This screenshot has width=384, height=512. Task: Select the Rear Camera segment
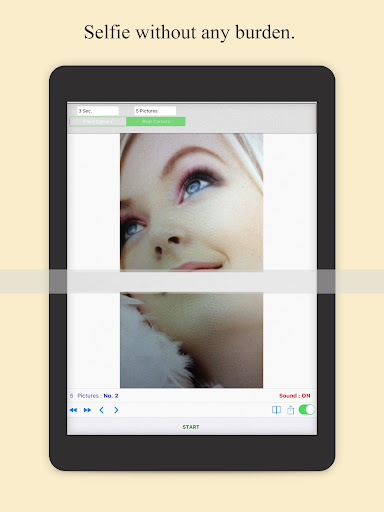(x=156, y=121)
